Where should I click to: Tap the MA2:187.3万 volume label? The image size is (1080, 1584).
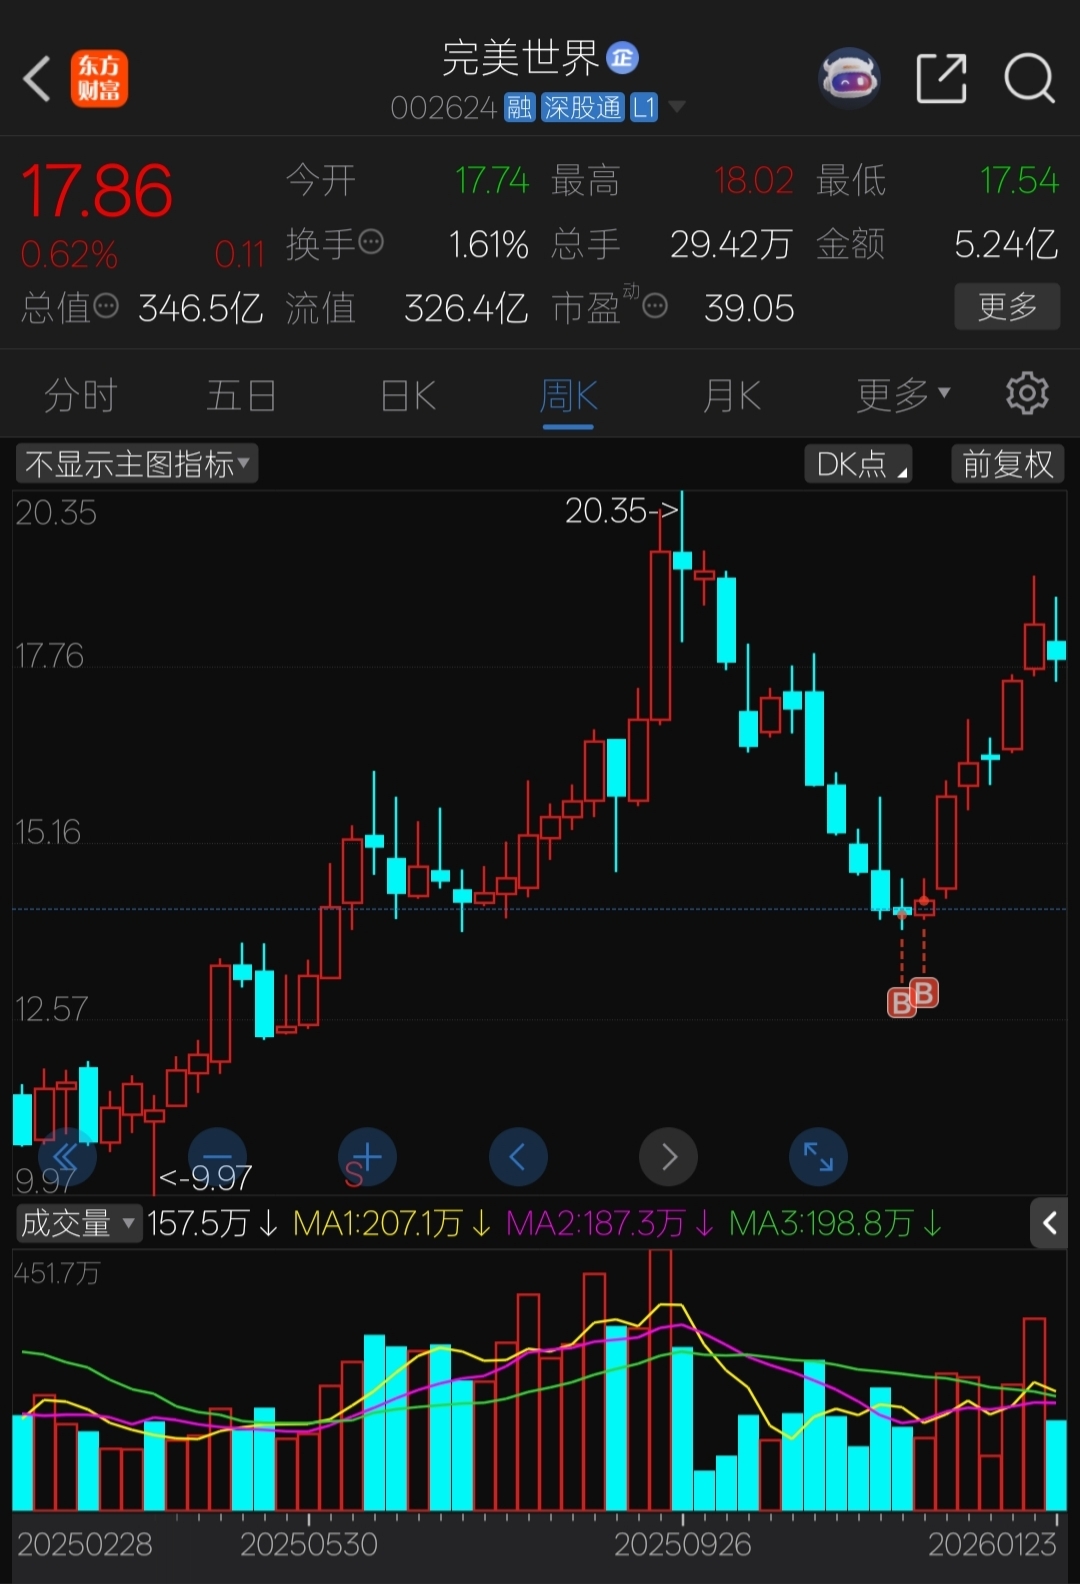[610, 1223]
